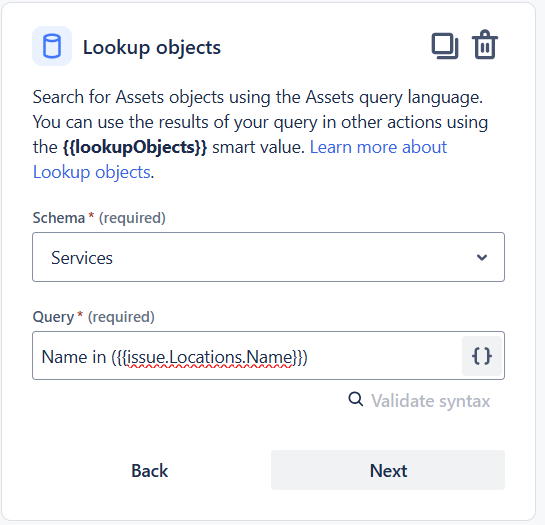Screen dimensions: 545x525
Task: Click the issue.Locations.Name smart value in the query
Action: coord(210,357)
